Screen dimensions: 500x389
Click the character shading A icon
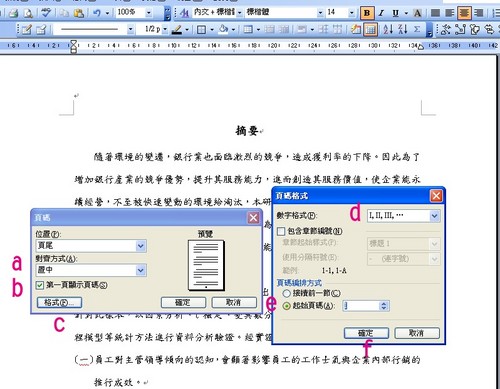point(417,13)
